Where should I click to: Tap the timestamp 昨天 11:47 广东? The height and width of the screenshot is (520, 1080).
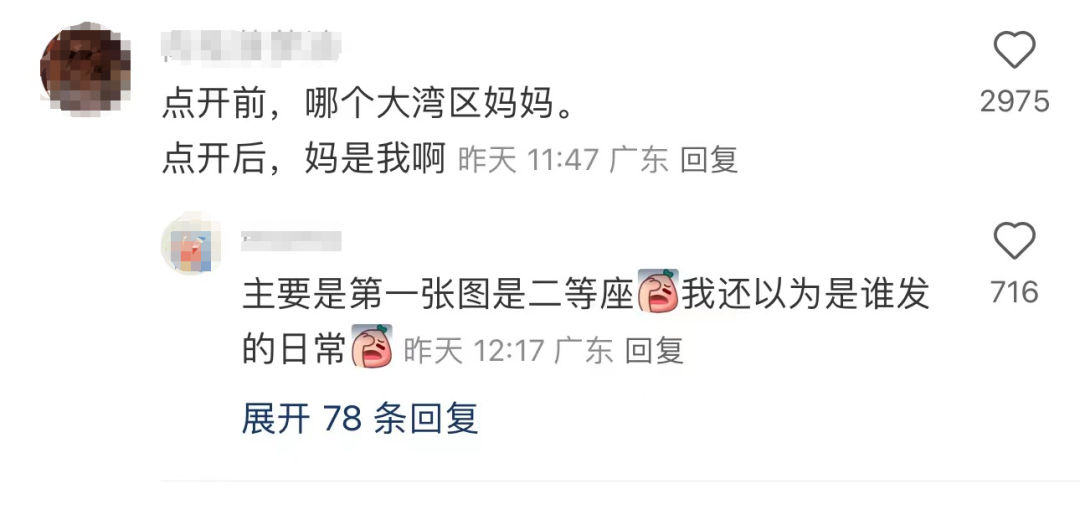point(563,160)
